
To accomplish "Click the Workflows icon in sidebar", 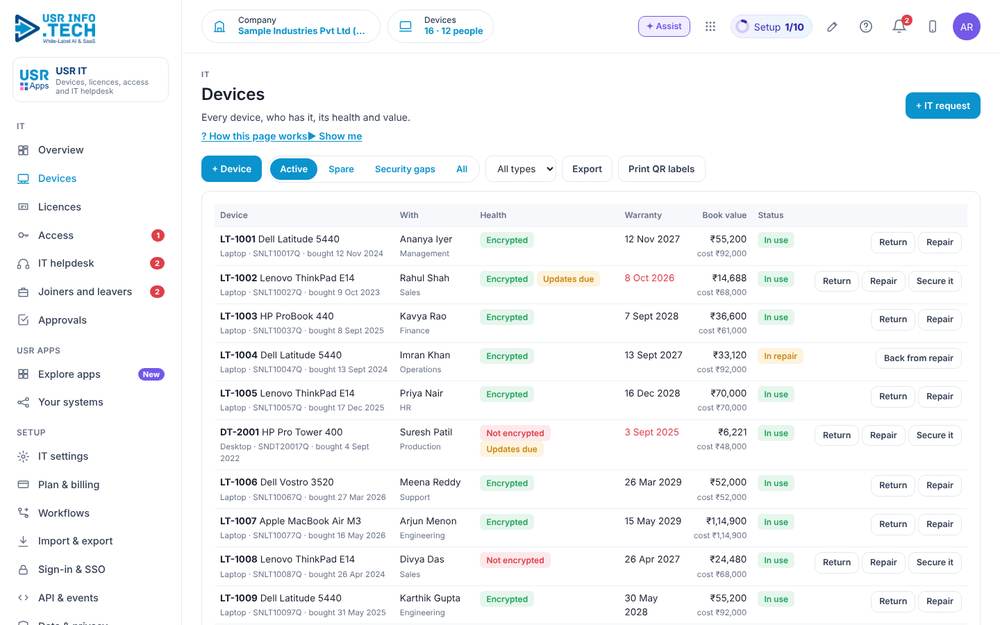I will click(x=23, y=513).
